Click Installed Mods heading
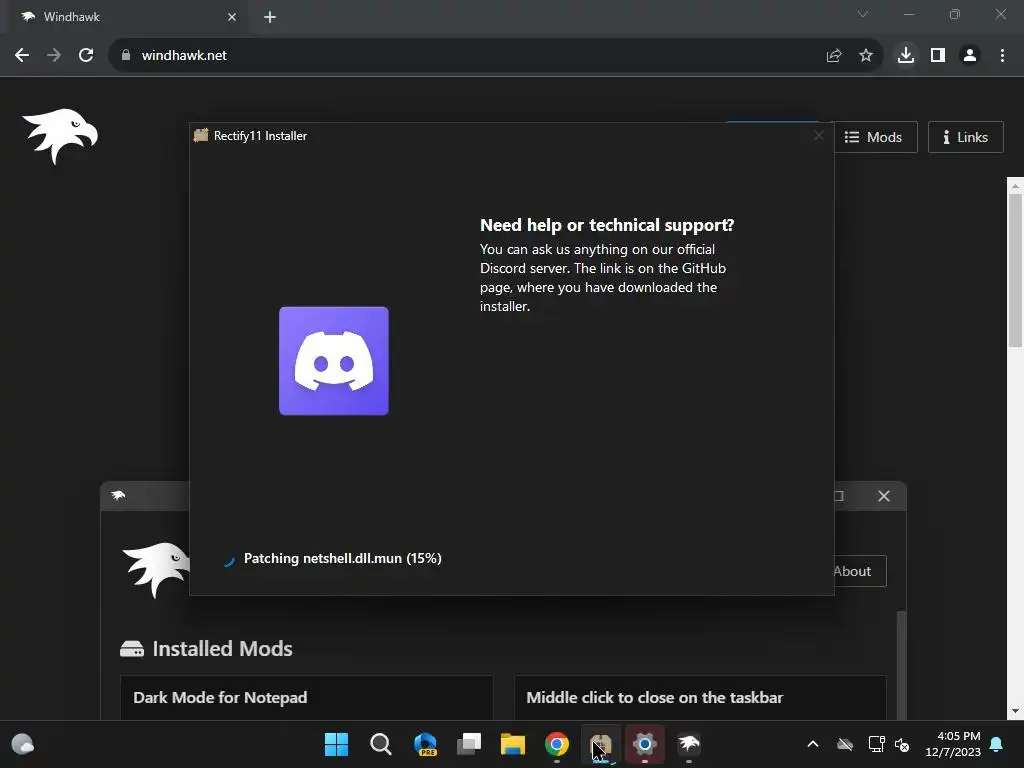The image size is (1024, 768). click(222, 648)
